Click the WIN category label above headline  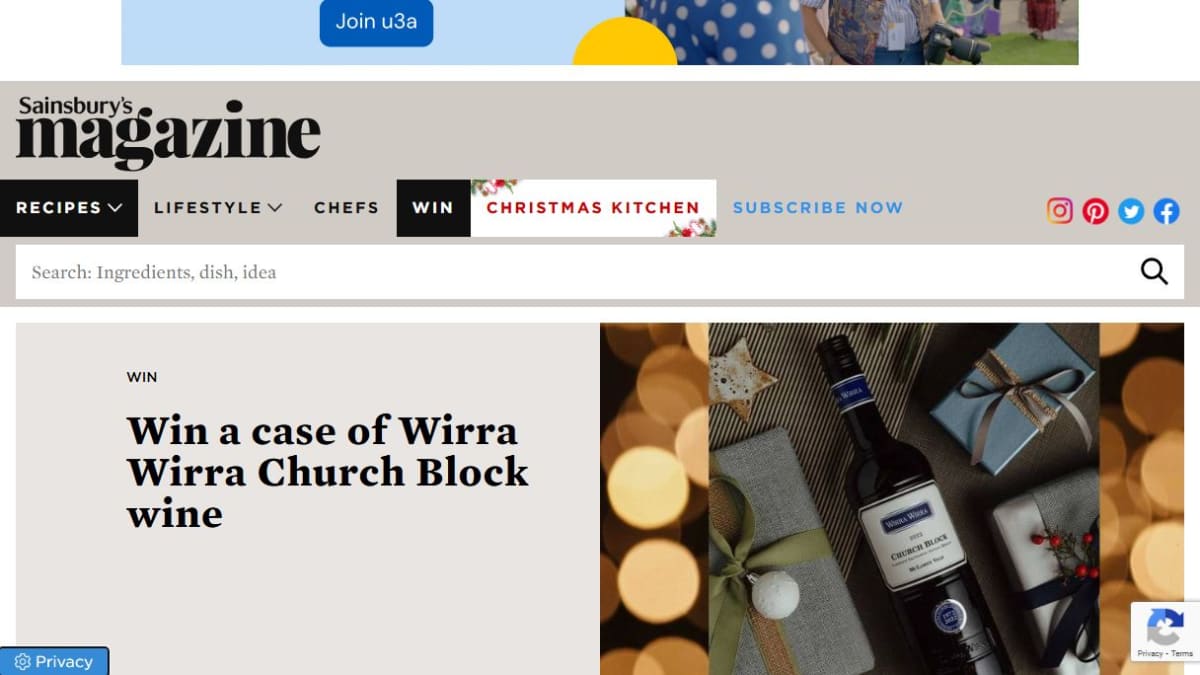tap(142, 377)
